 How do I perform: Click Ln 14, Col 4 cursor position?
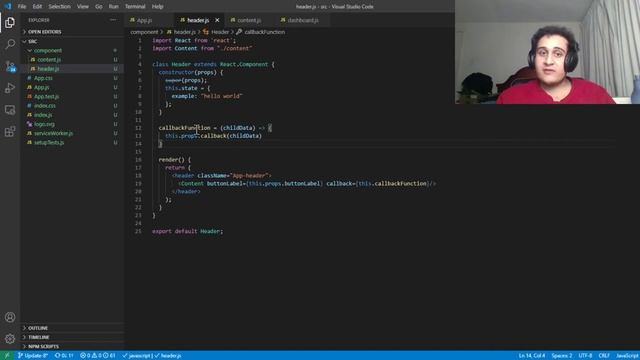click(532, 356)
